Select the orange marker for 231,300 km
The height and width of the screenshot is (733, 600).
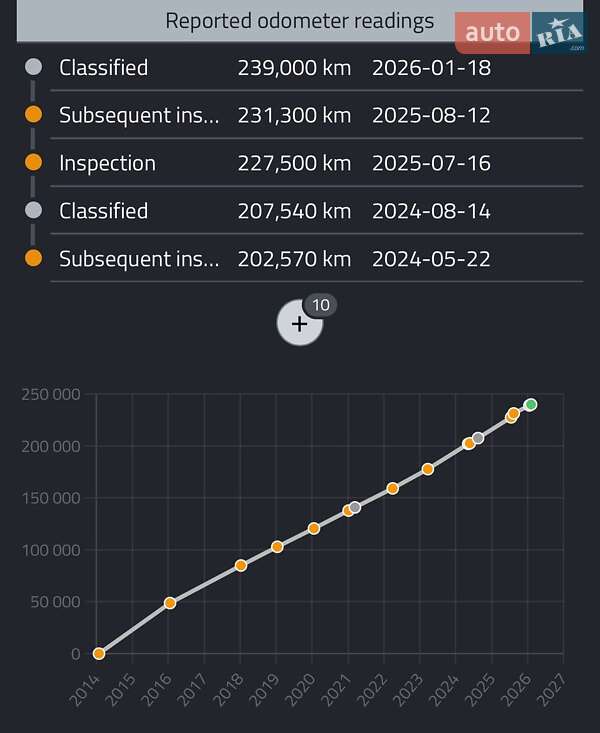tap(33, 115)
